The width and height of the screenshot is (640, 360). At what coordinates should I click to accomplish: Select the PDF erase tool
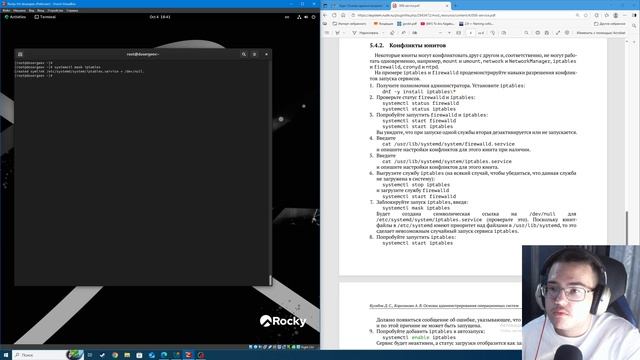pos(392,33)
